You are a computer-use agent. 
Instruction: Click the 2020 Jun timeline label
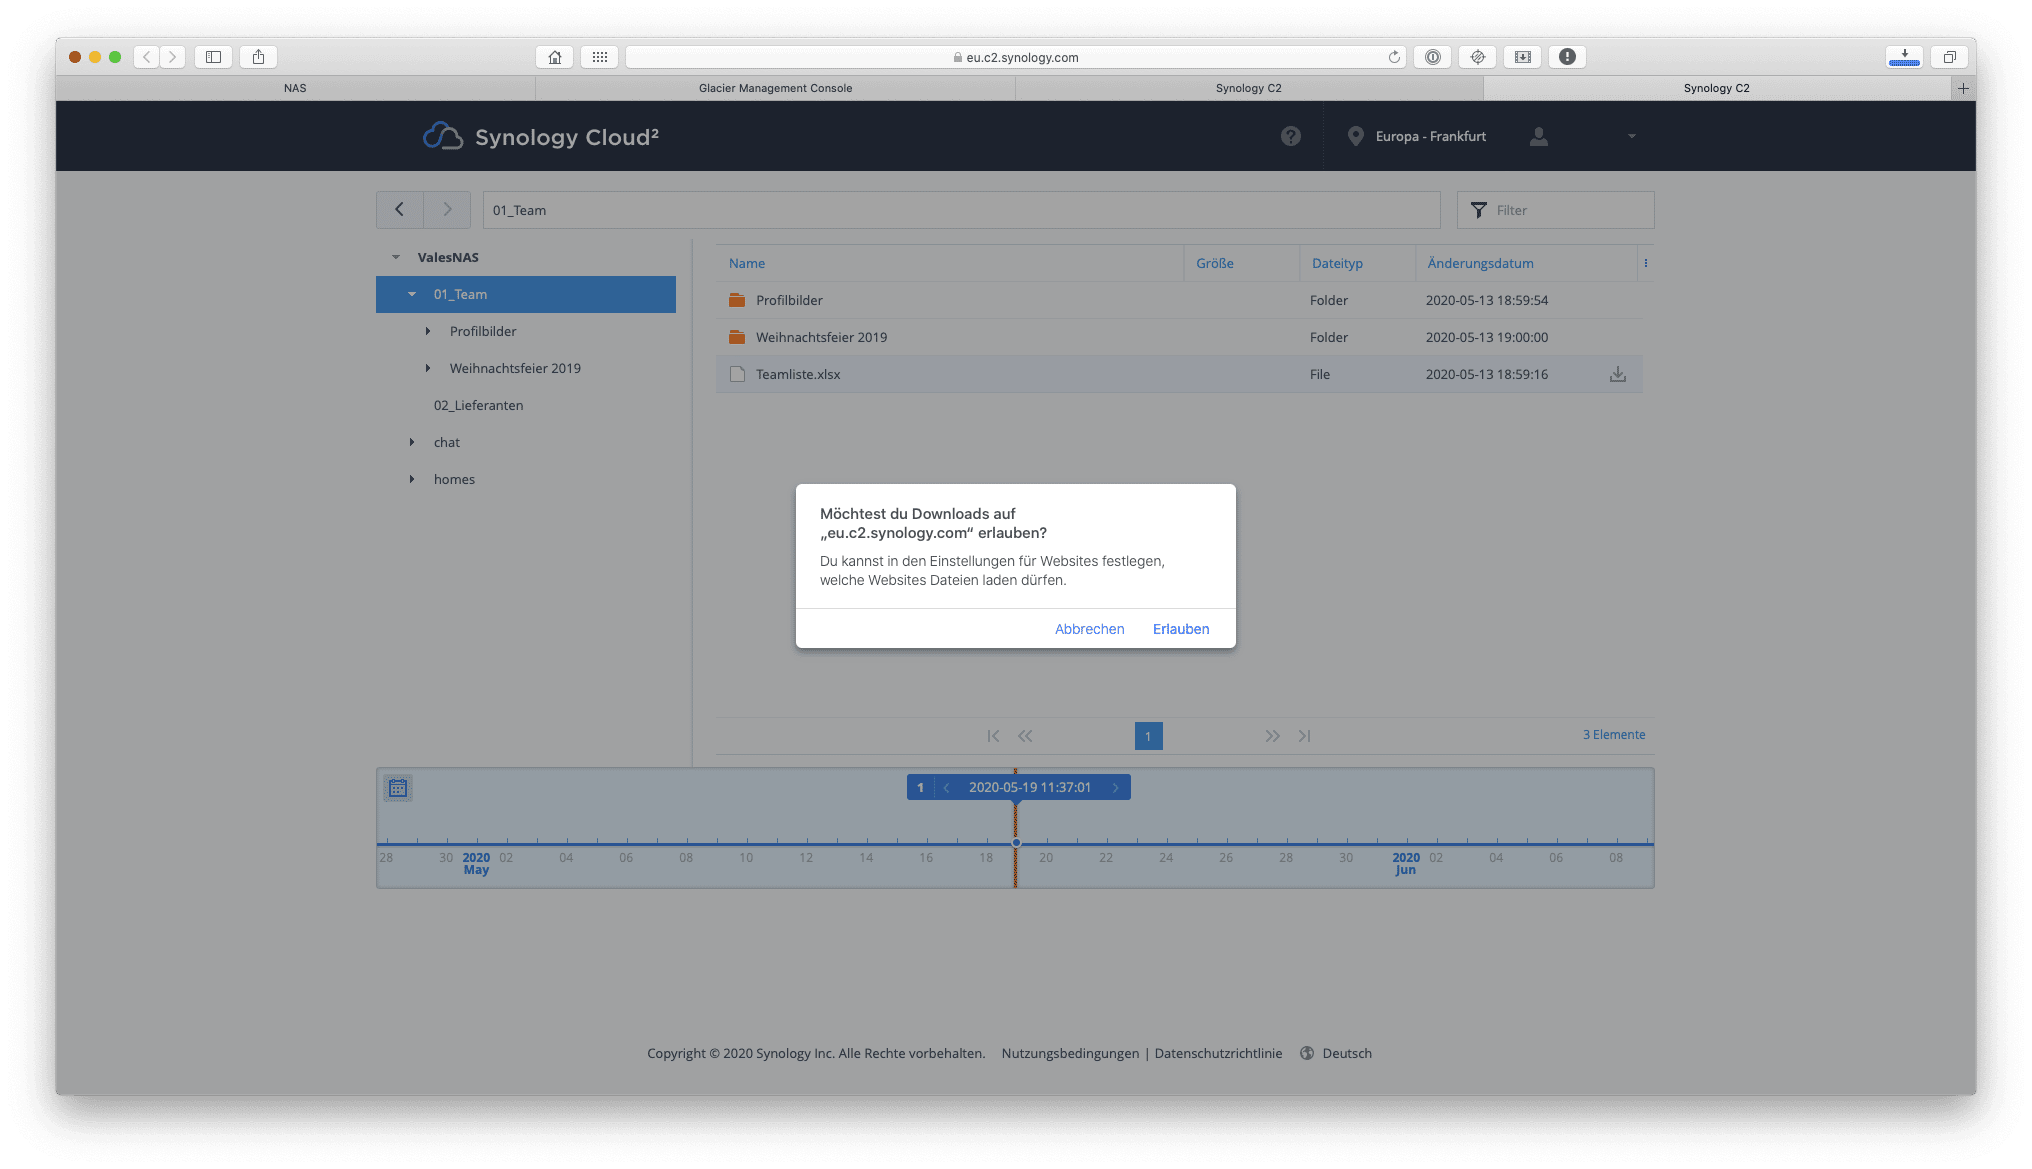[x=1406, y=863]
